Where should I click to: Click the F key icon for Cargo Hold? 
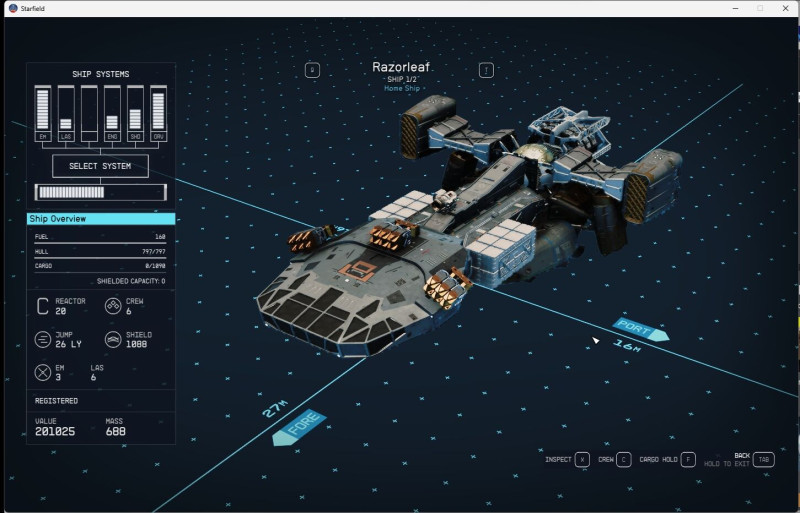[688, 459]
